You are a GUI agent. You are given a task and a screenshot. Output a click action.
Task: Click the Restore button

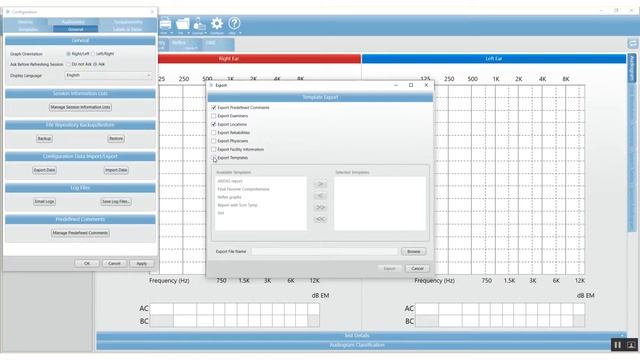tap(116, 139)
